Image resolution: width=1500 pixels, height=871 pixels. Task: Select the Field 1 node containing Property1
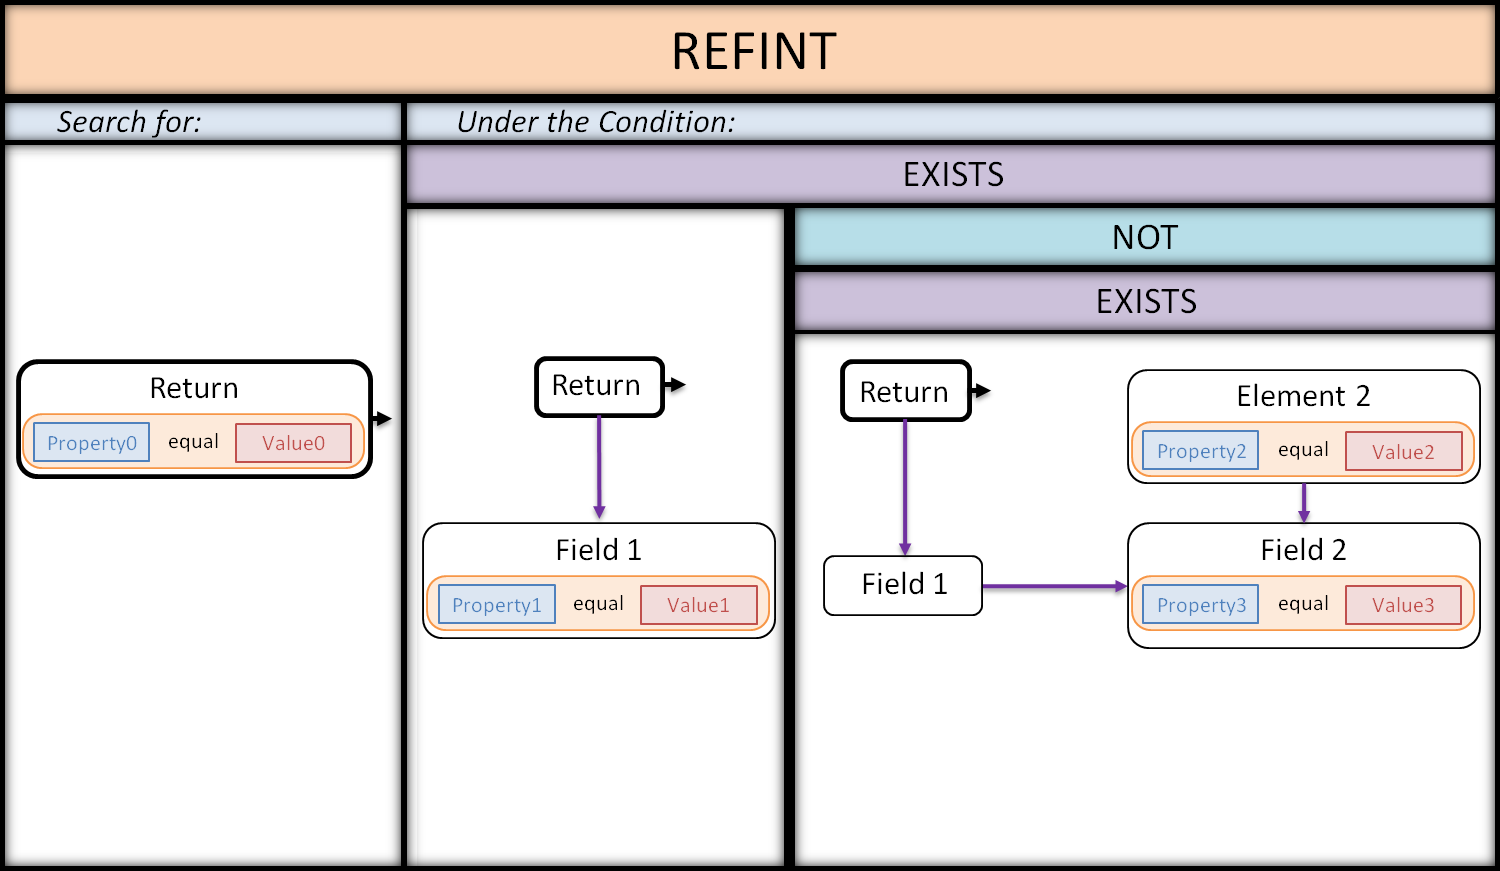tap(599, 580)
